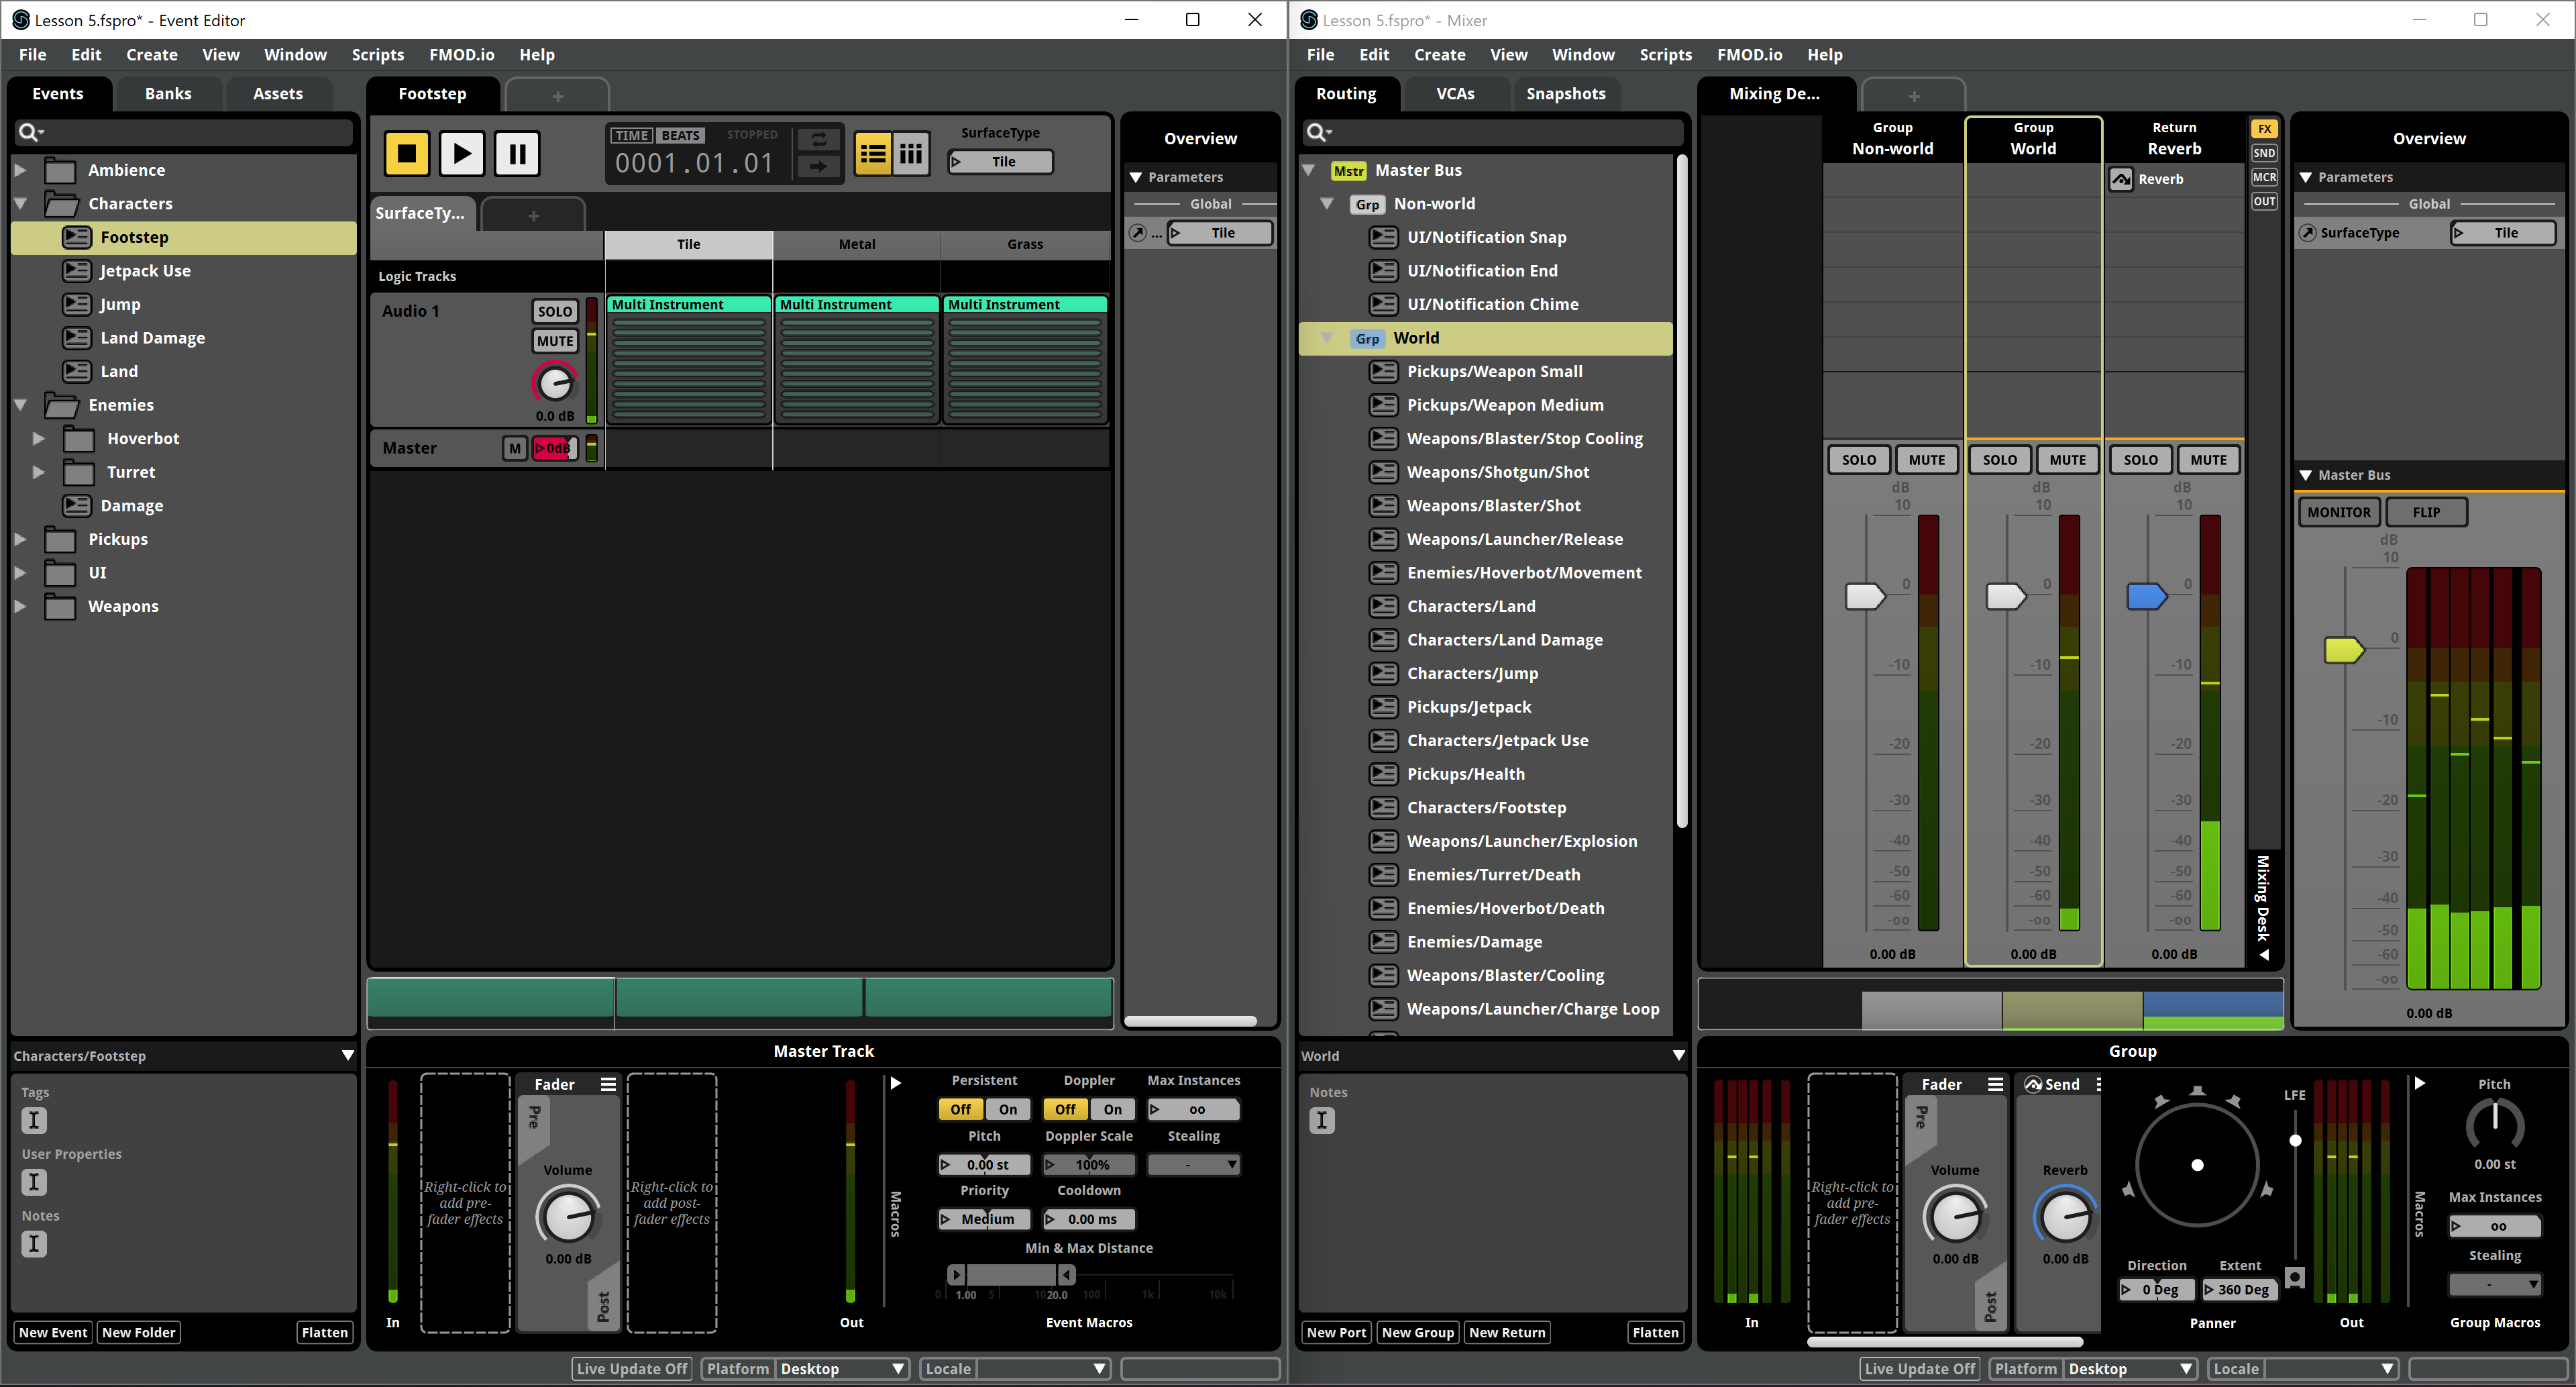Click the LFE speaker icon in panner
This screenshot has width=2576, height=1387.
[x=2295, y=1277]
